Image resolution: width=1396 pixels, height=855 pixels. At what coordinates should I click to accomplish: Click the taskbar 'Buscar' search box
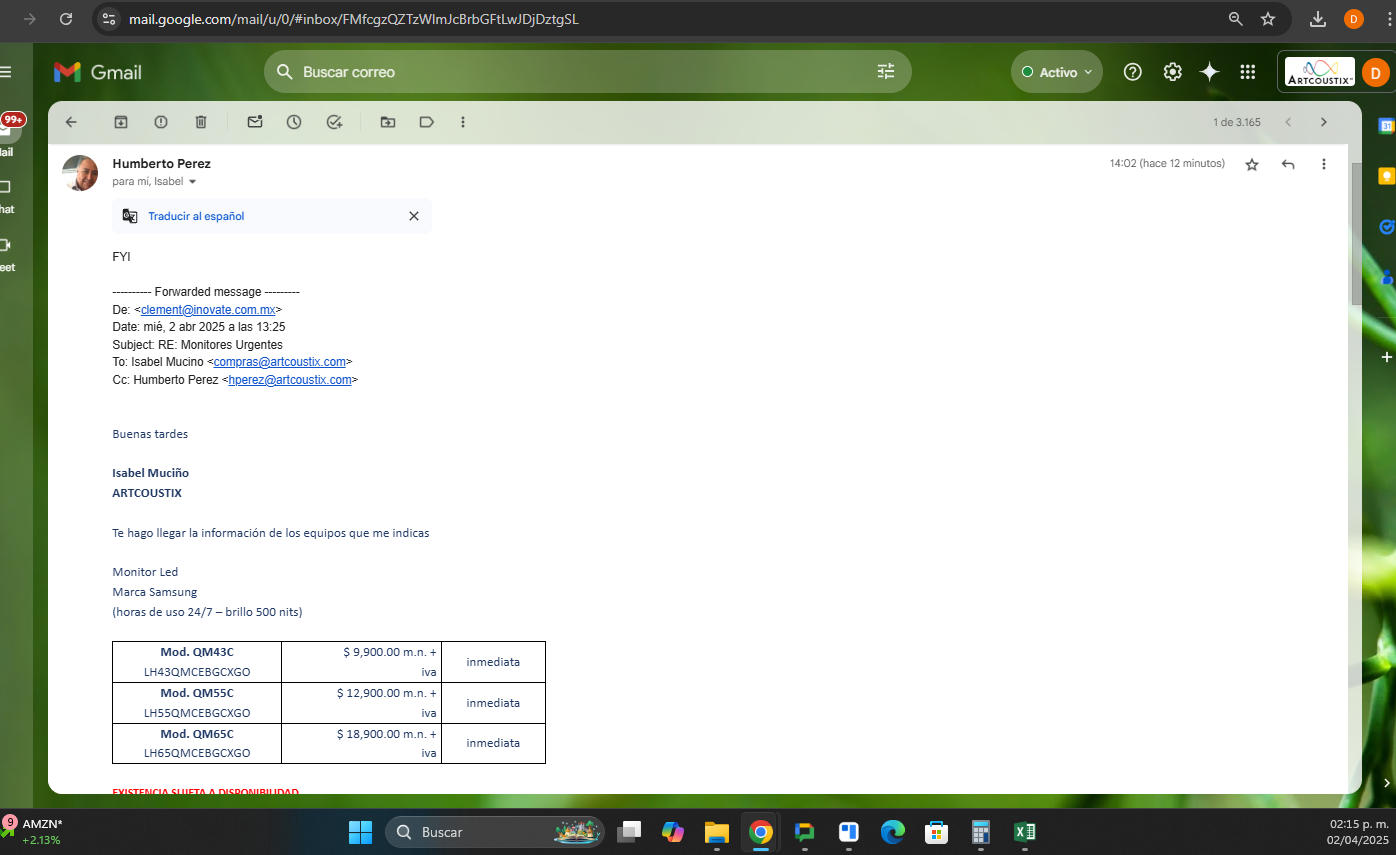[495, 832]
